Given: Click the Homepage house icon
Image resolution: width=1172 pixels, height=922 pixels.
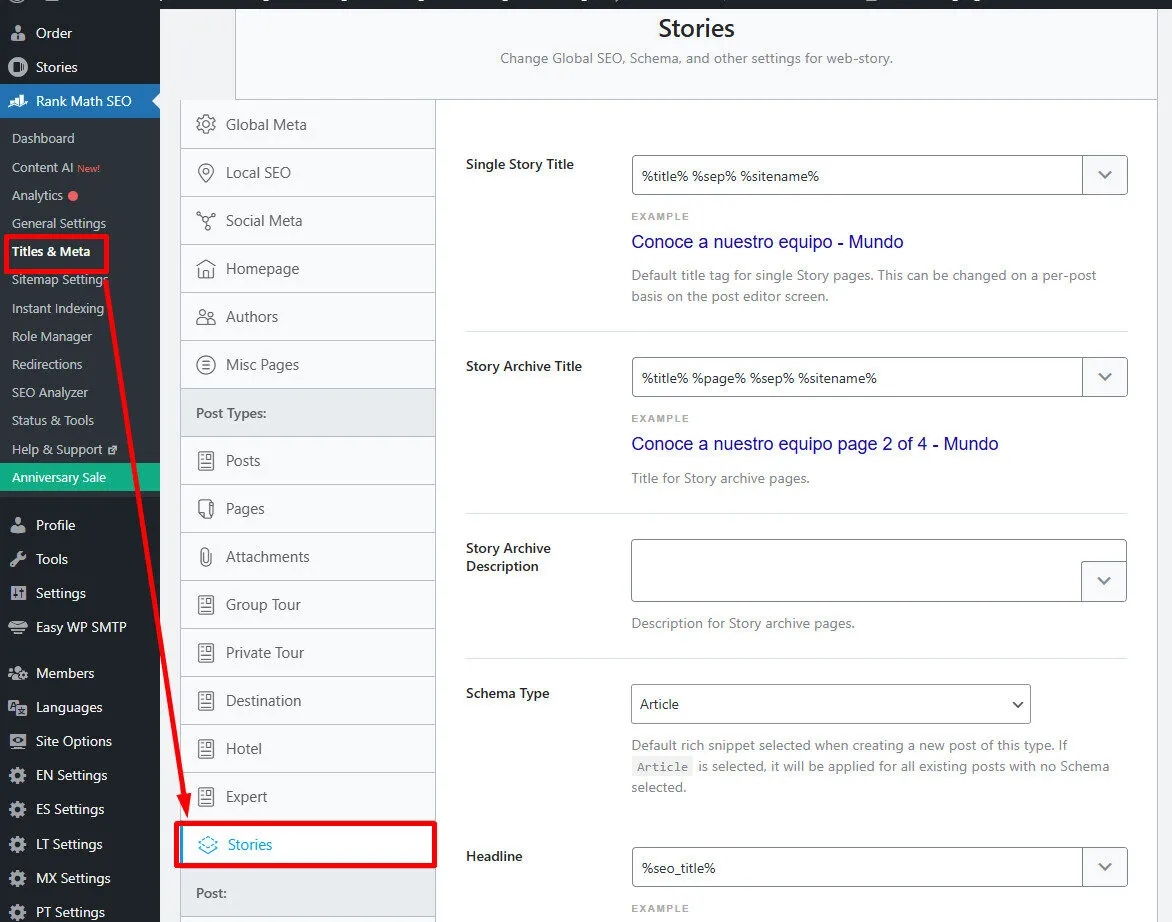Looking at the screenshot, I should pos(206,269).
